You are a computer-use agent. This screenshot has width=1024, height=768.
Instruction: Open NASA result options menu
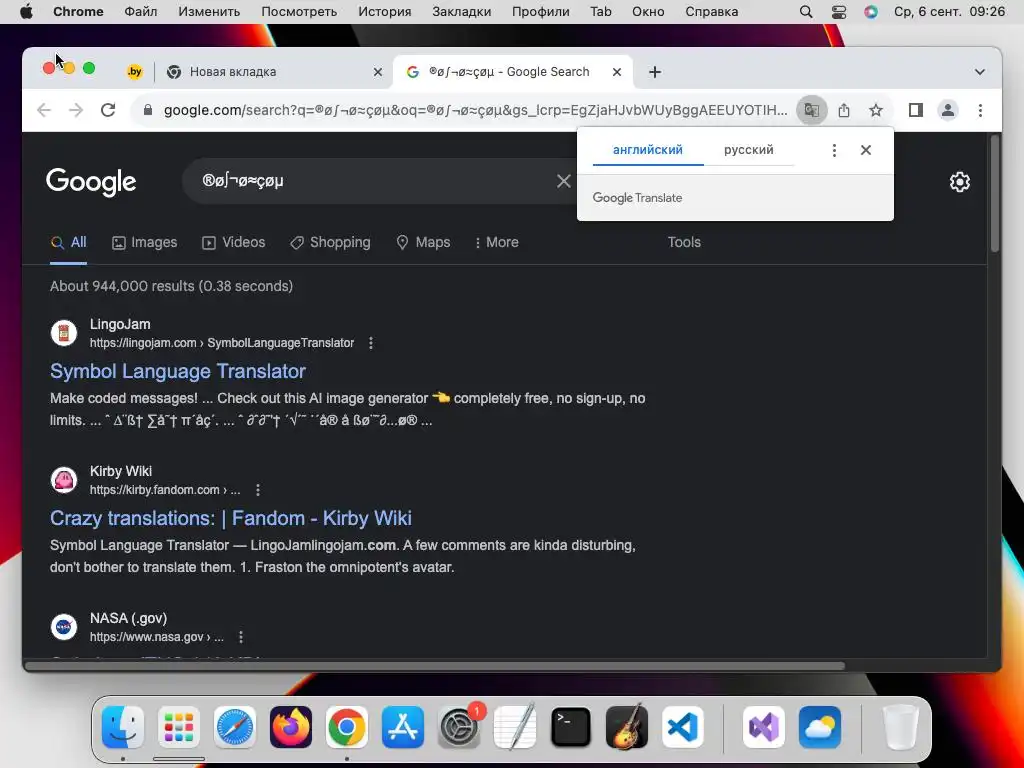[241, 637]
